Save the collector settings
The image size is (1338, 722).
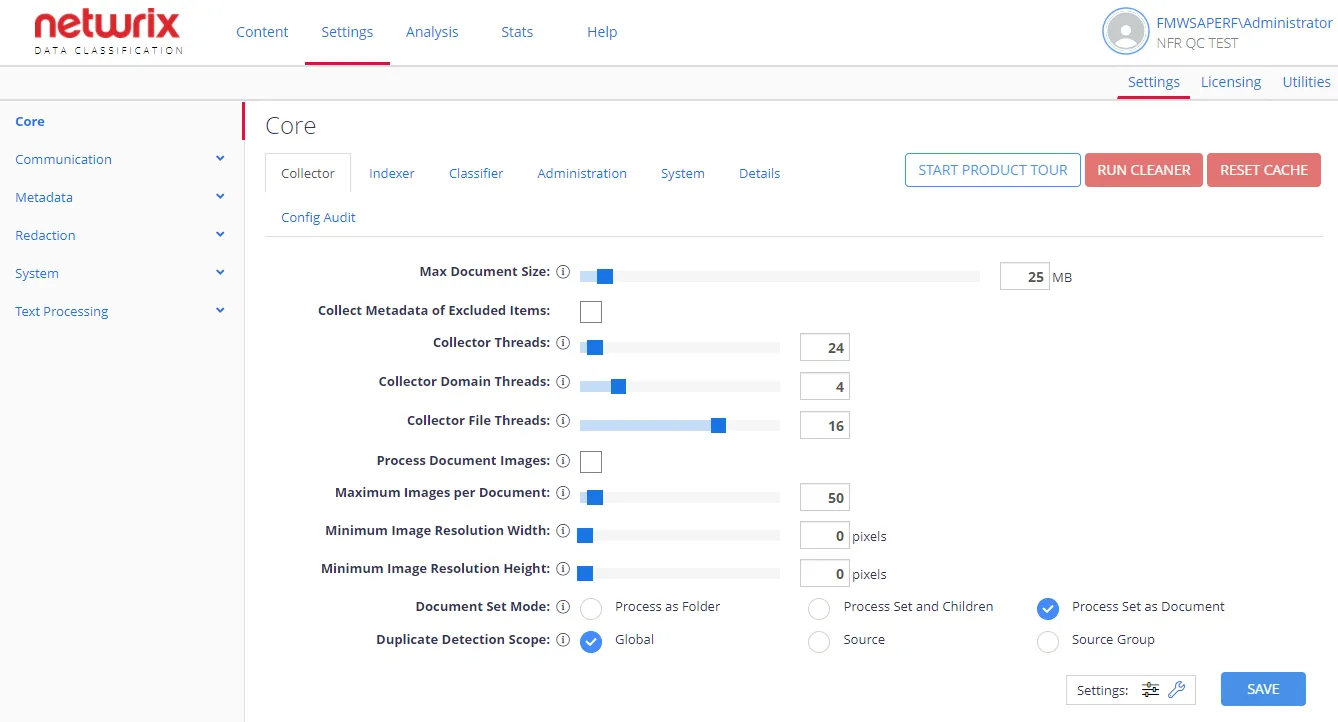[1263, 689]
